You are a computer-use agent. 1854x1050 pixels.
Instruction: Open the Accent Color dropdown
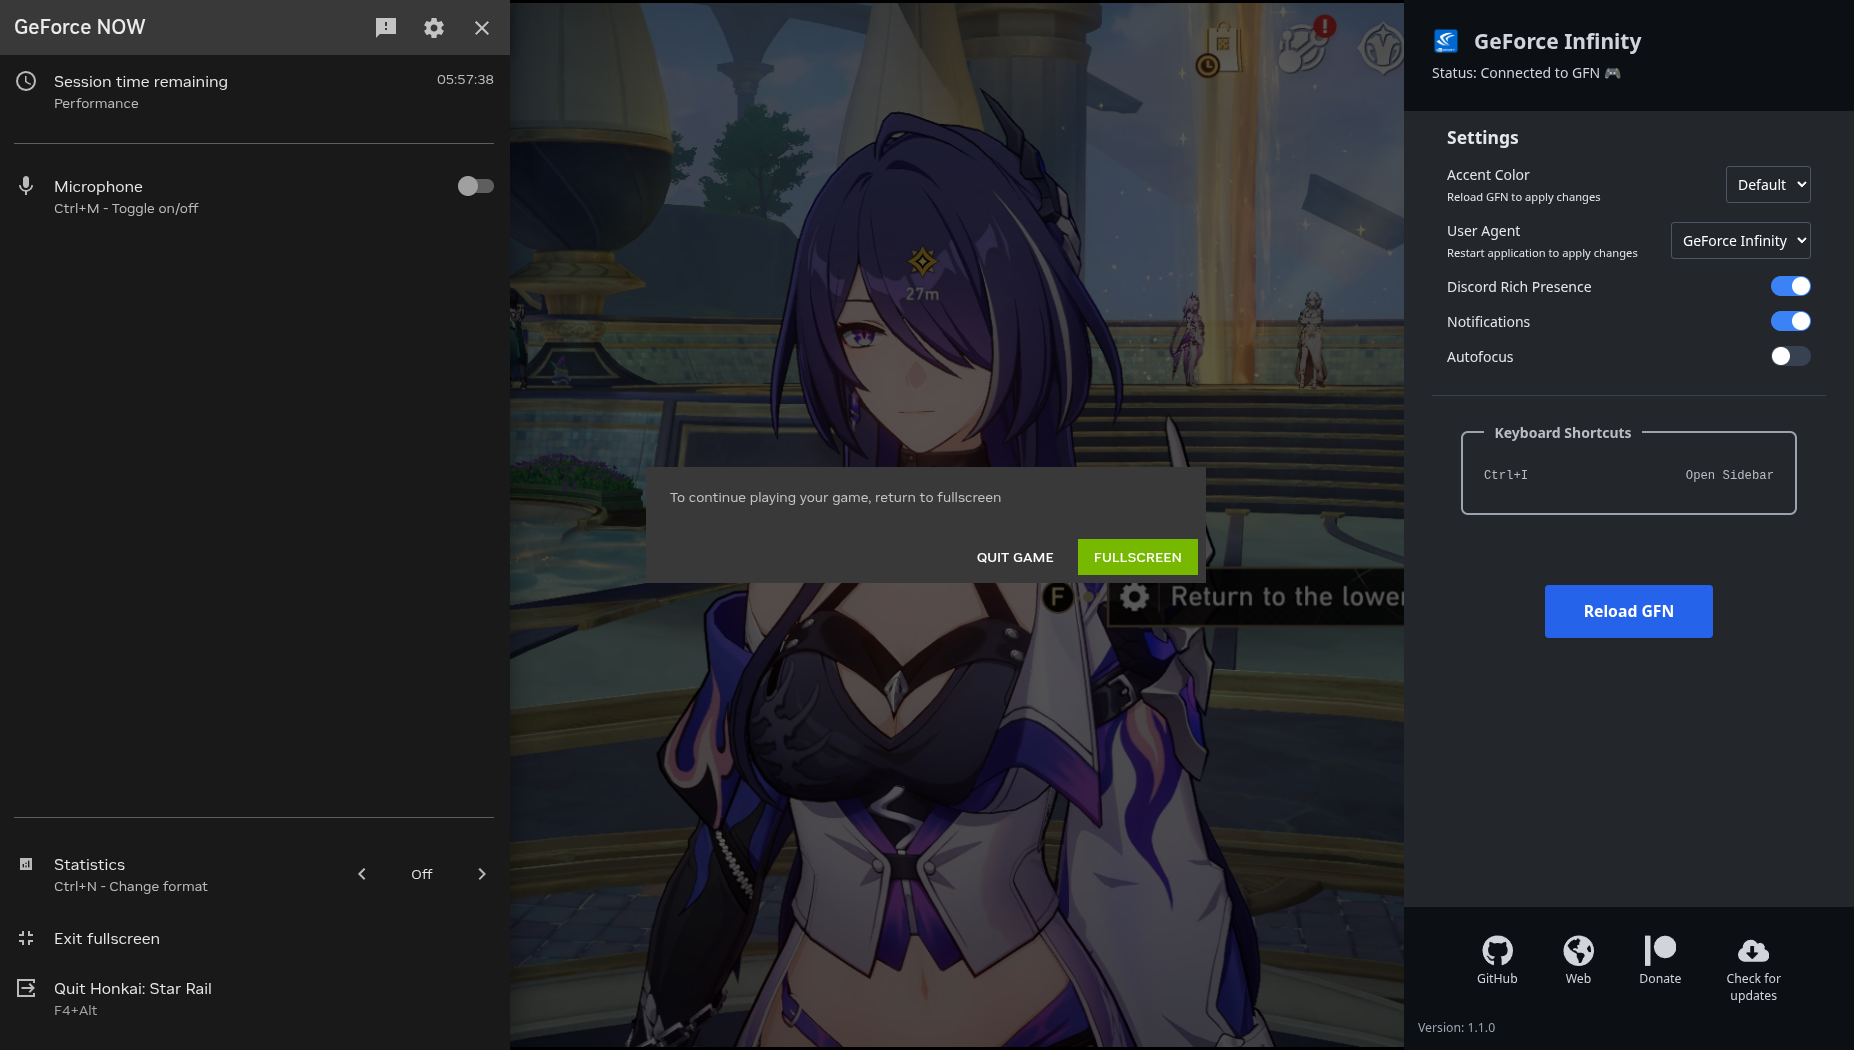1768,185
